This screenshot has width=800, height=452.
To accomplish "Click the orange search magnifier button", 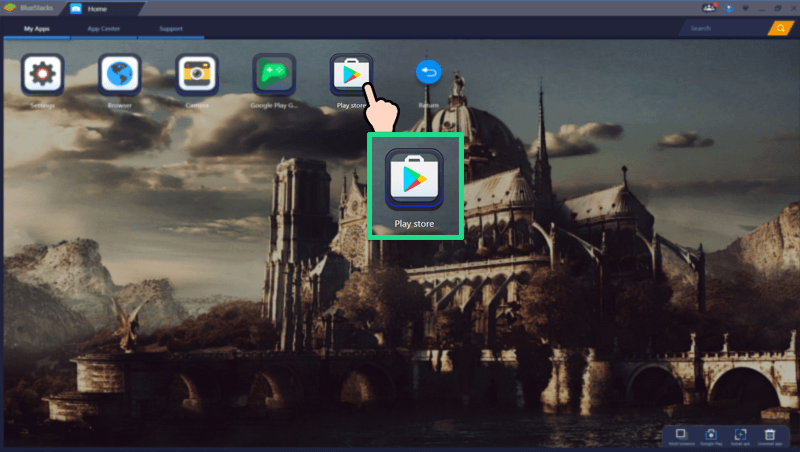I will click(780, 29).
